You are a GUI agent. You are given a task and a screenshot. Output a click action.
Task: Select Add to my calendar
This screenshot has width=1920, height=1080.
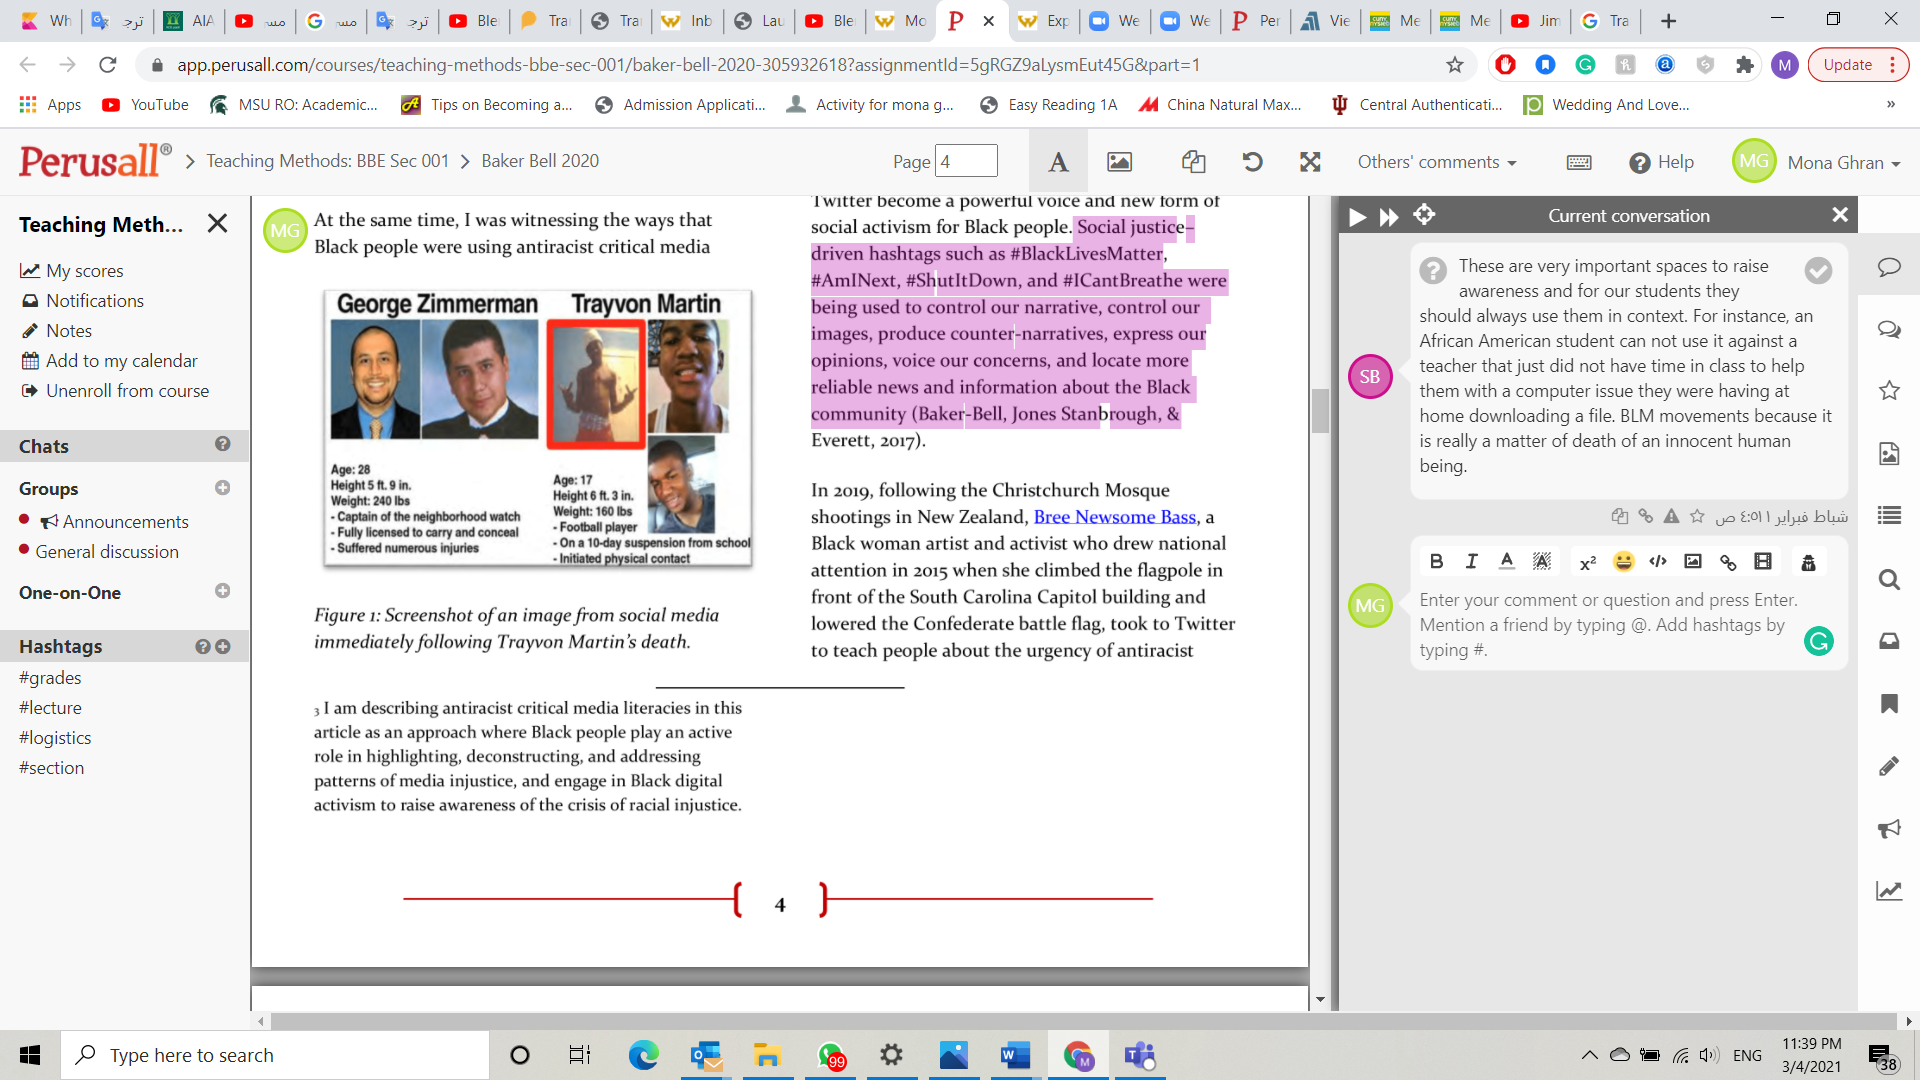pos(109,361)
